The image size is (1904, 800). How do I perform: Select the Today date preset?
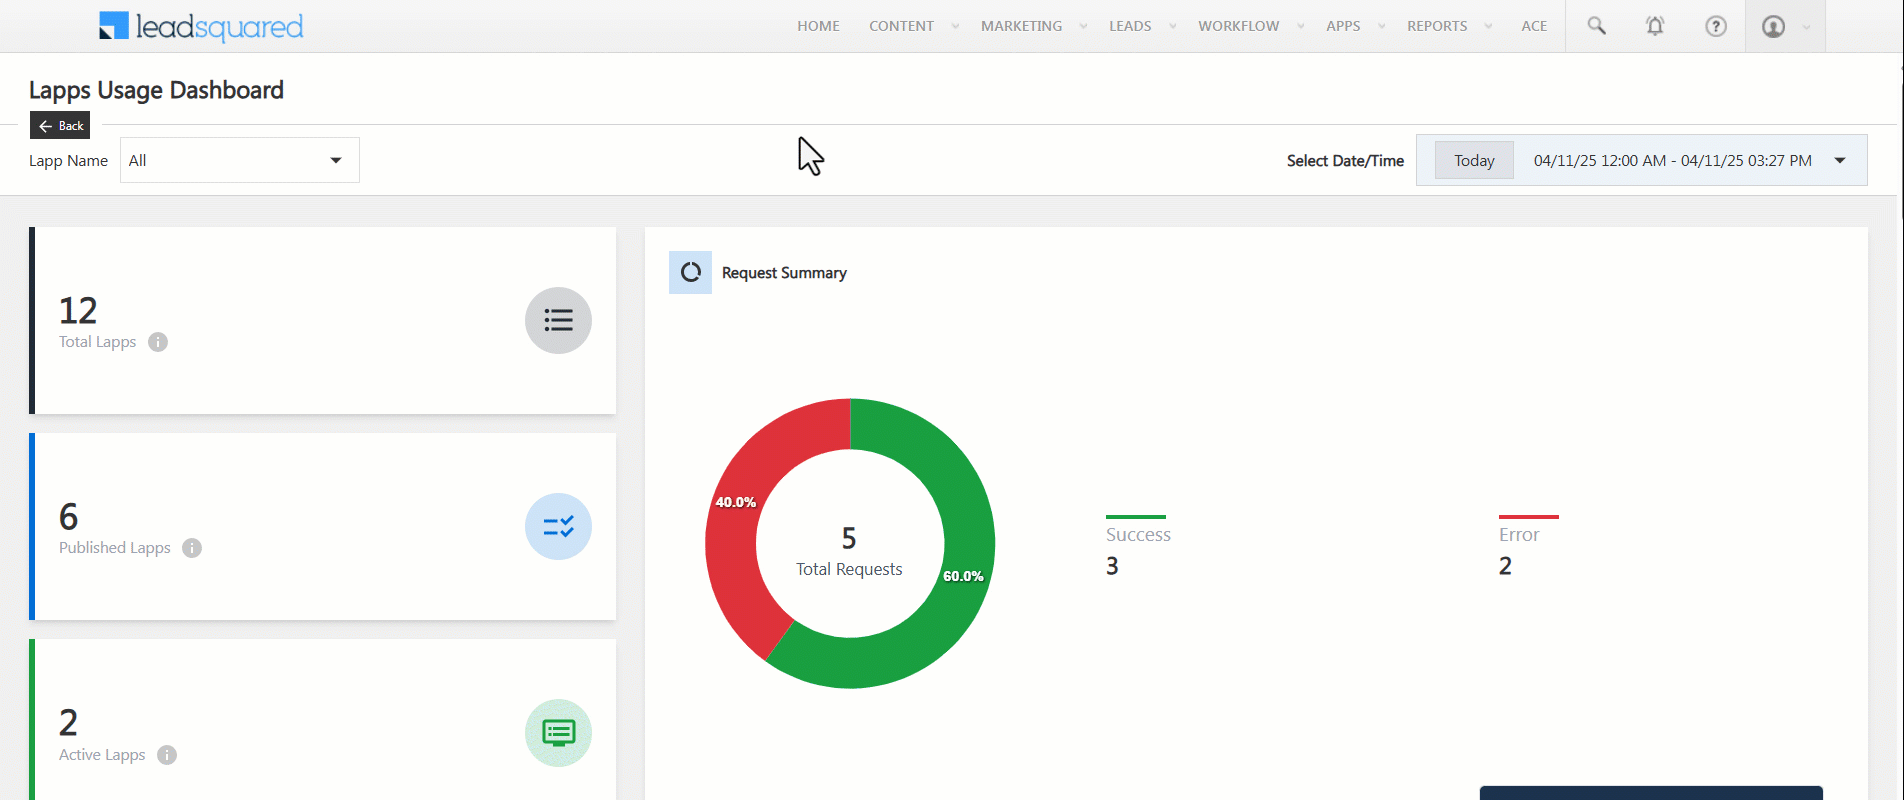pyautogui.click(x=1474, y=160)
